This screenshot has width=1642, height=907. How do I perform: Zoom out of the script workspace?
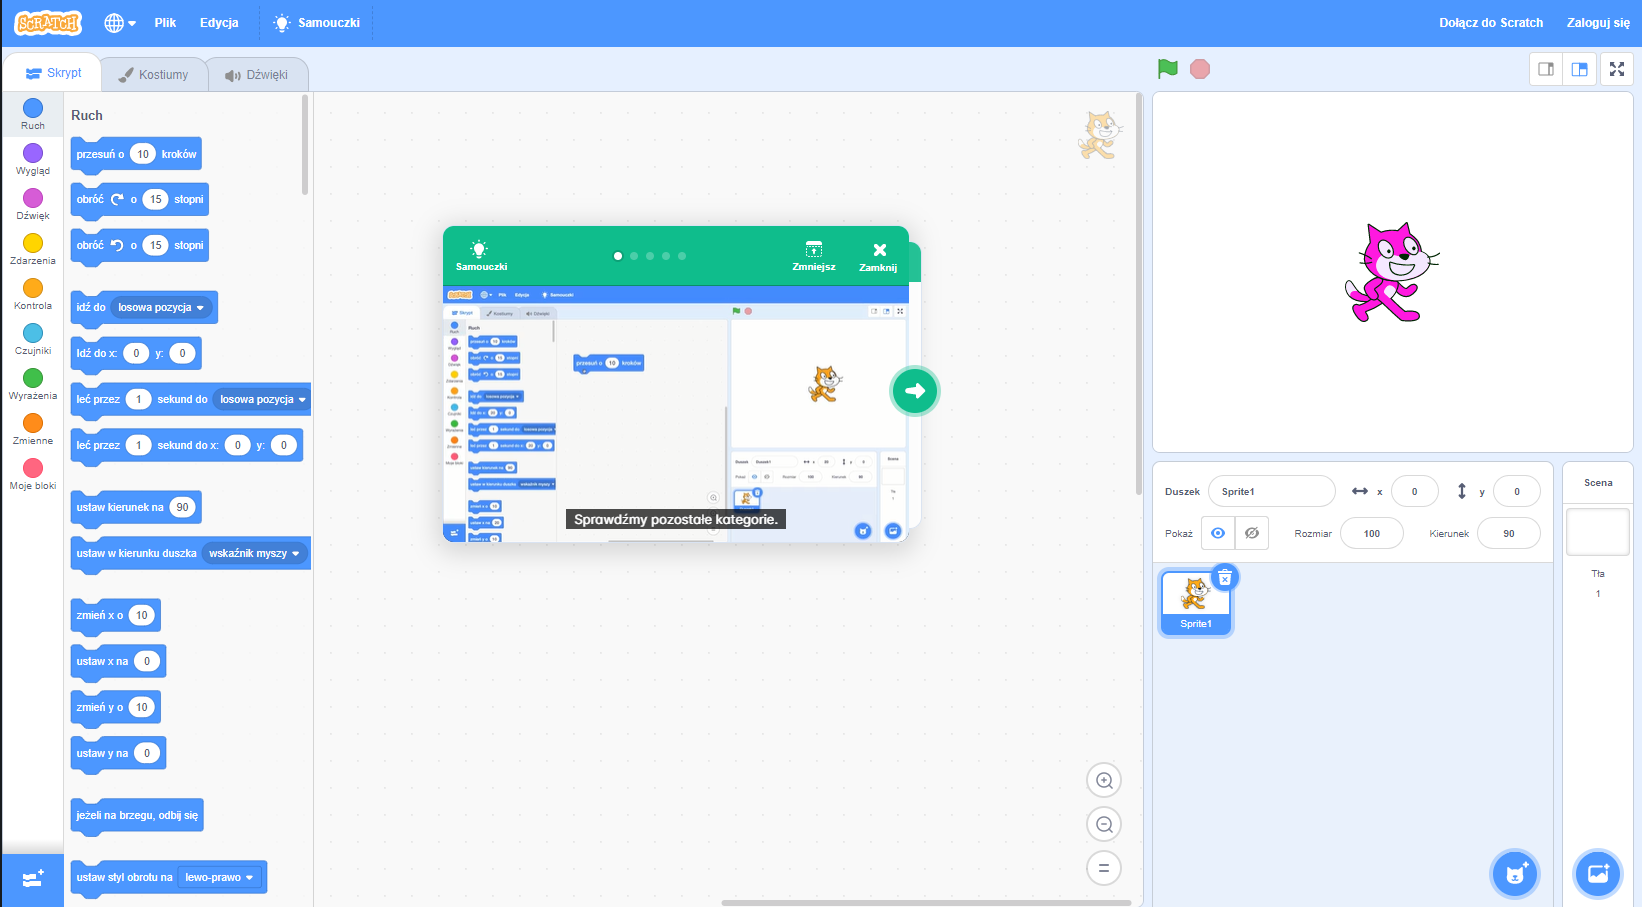coord(1104,824)
